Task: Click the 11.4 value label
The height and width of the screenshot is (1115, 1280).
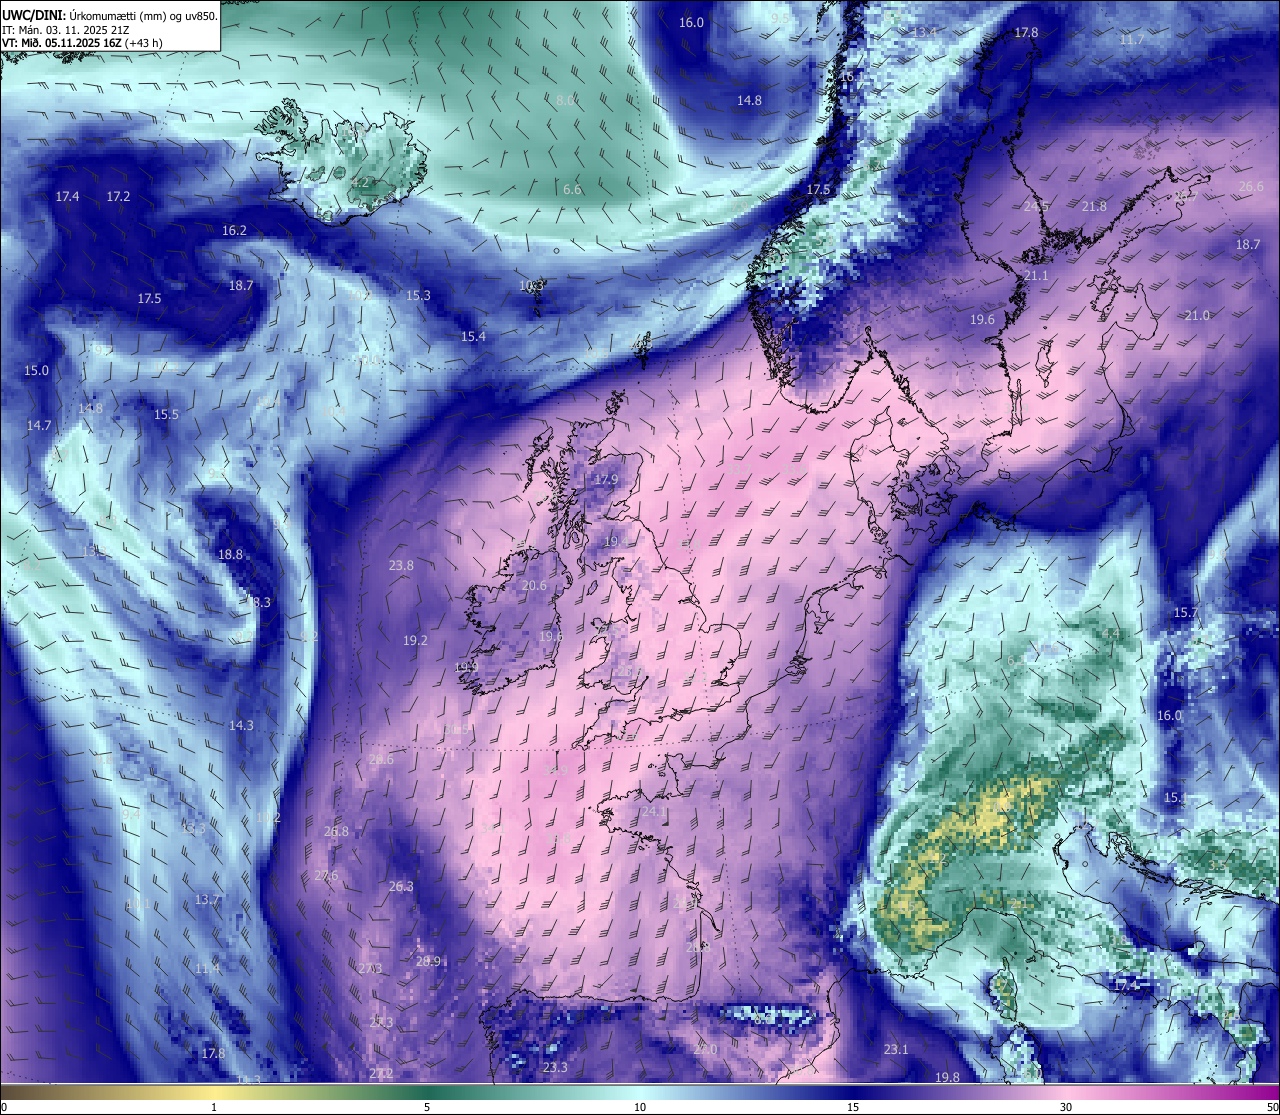Action: pos(207,968)
